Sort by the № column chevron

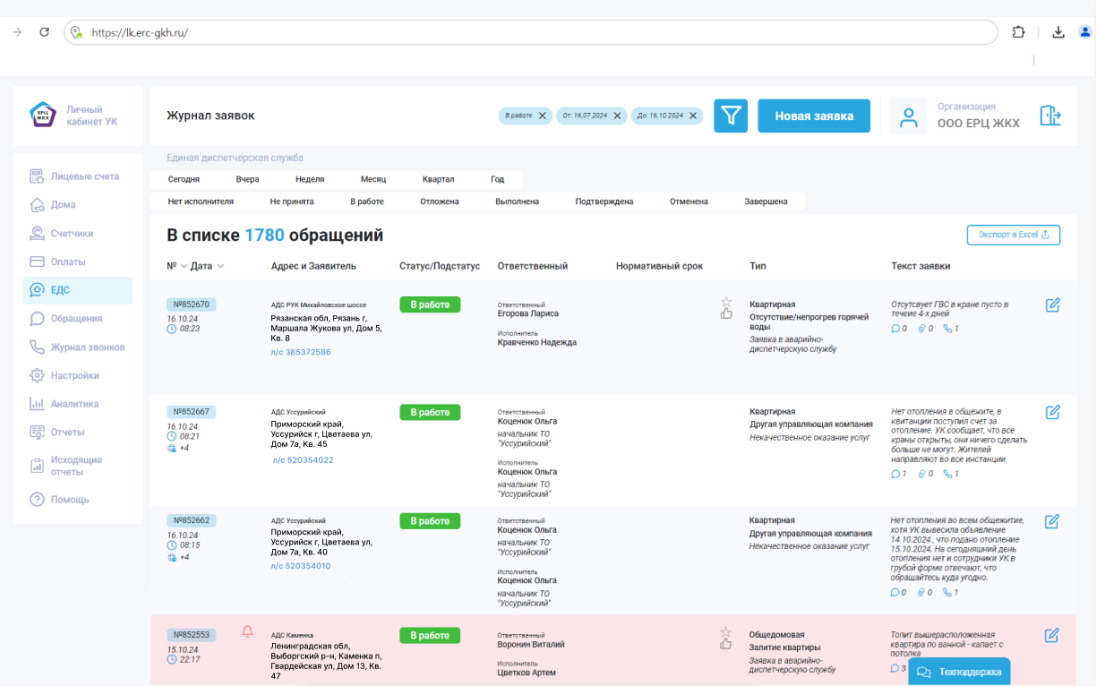point(184,266)
